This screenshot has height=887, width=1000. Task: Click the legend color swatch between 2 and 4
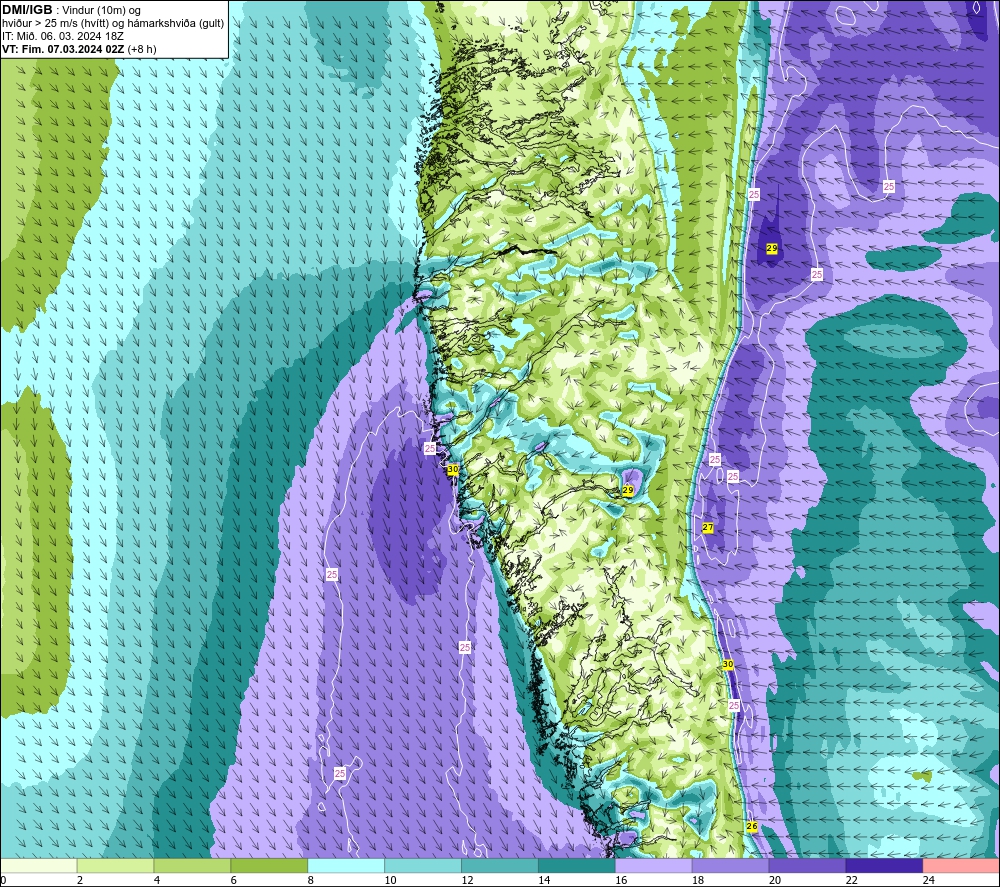click(x=115, y=865)
